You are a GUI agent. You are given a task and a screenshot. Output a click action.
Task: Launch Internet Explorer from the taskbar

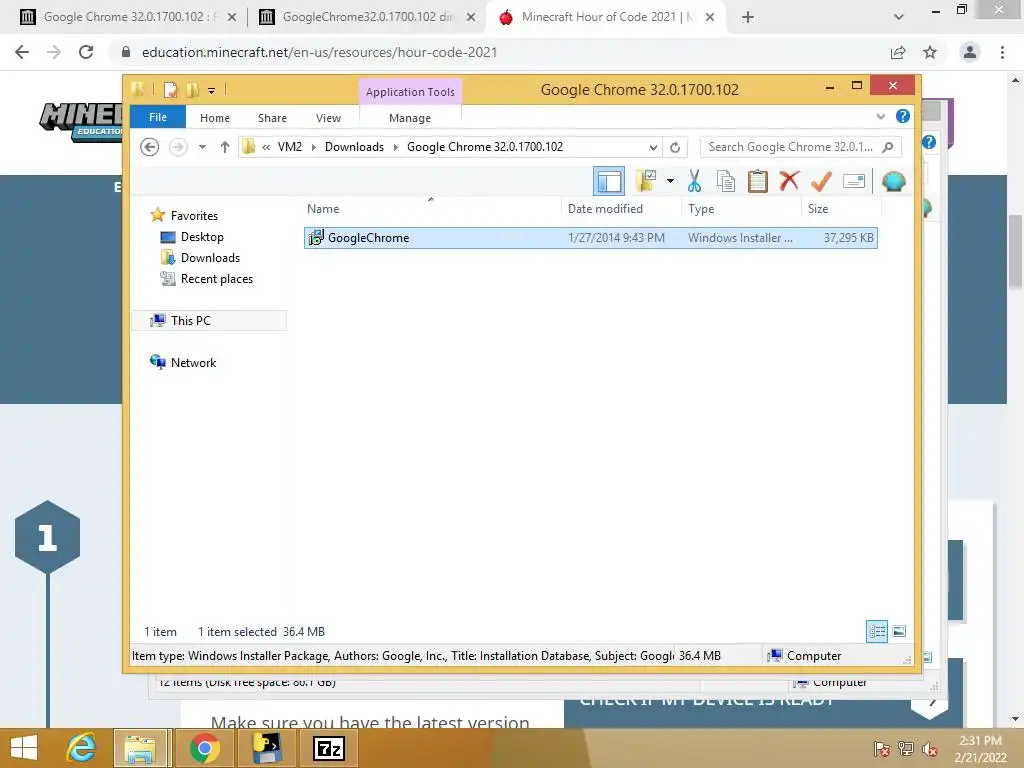click(82, 748)
